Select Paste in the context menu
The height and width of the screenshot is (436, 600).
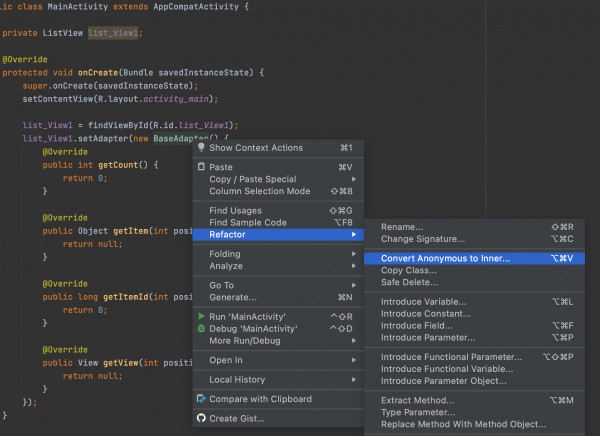click(278, 167)
